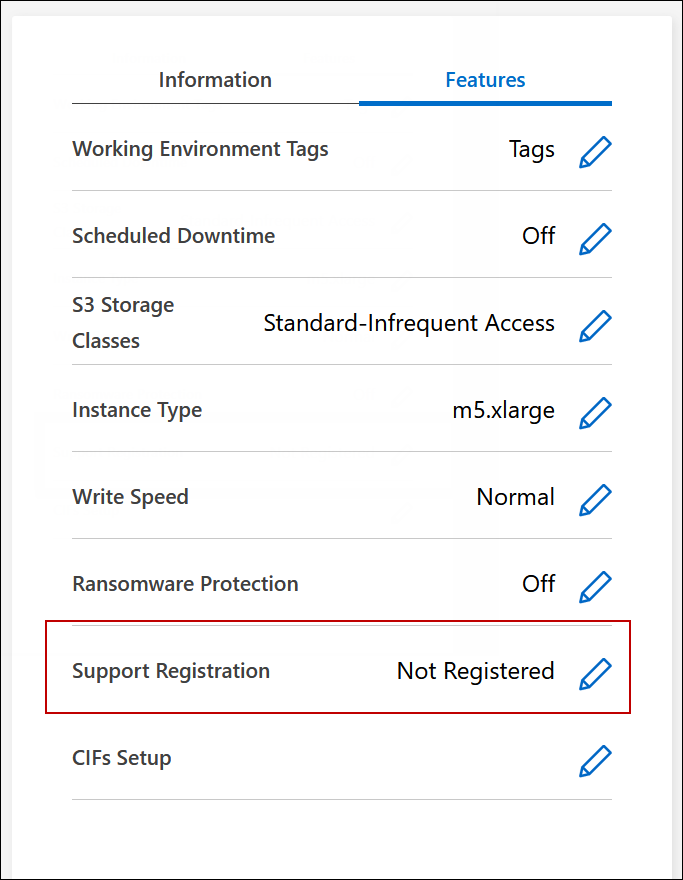Click Scheduled Downtime edit pencil
The width and height of the screenshot is (683, 880).
pos(595,238)
